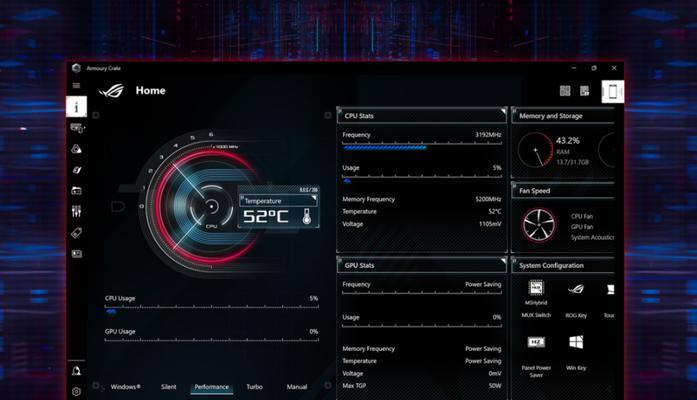
Task: Maximize the Armoury Crate window
Action: coord(594,68)
